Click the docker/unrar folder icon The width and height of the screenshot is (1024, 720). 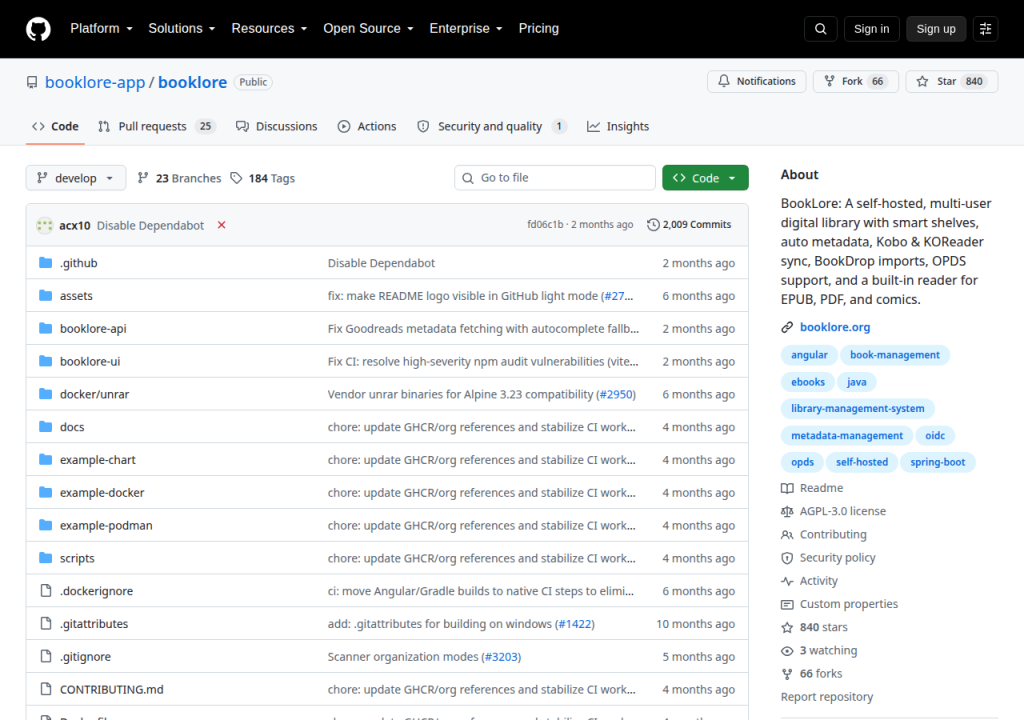[x=46, y=394]
